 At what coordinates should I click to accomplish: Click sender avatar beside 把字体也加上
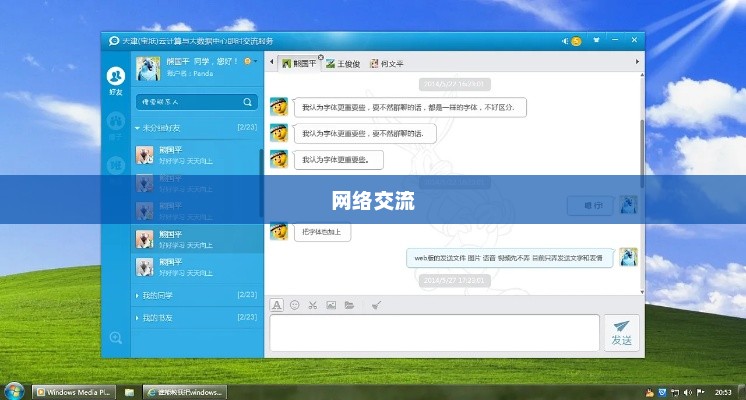(279, 231)
